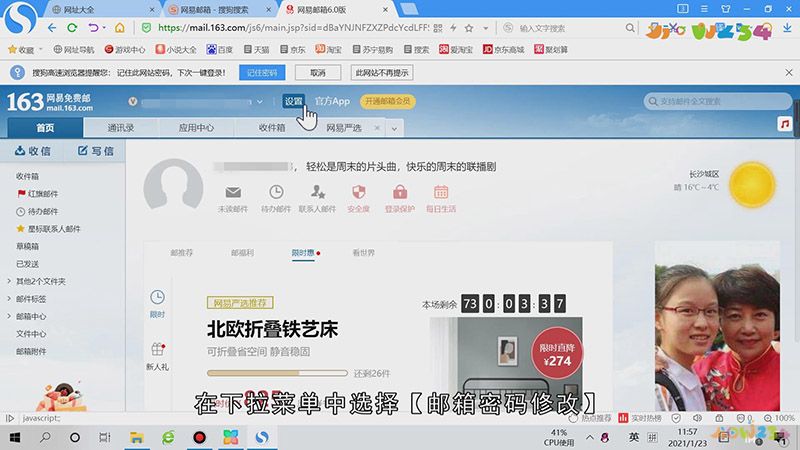
Task: Open 安全度 shield icon
Action: point(359,192)
